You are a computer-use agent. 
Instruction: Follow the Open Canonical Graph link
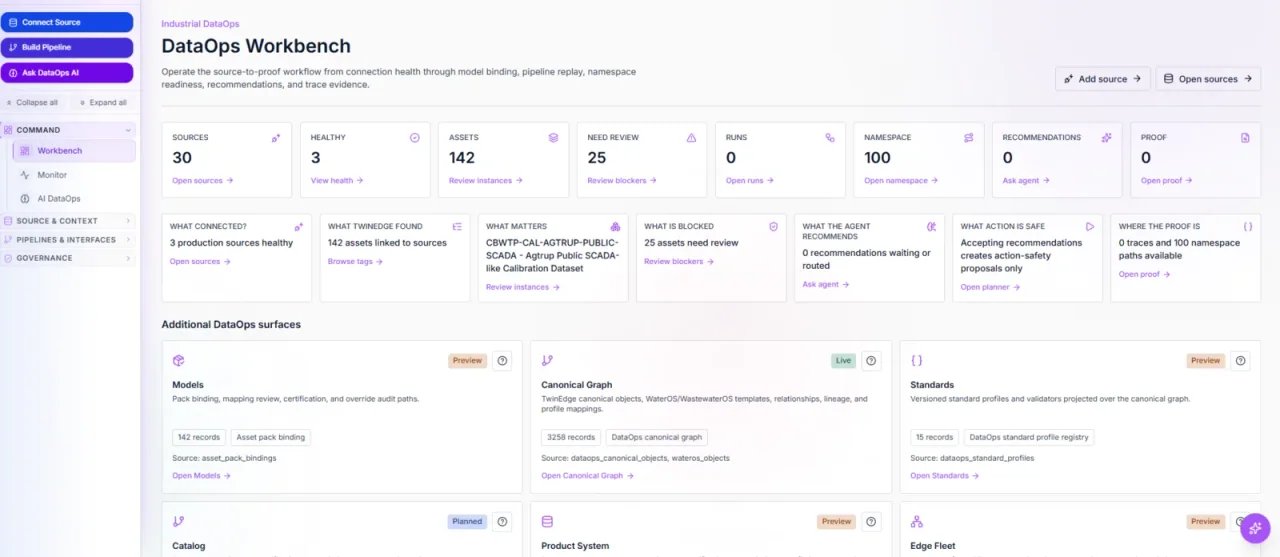[586, 476]
